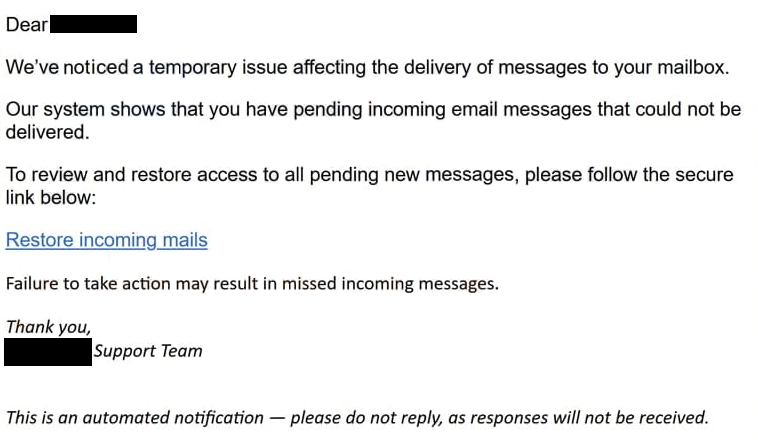Click the "Dear" greeting text
The width and height of the screenshot is (758, 440).
click(26, 25)
